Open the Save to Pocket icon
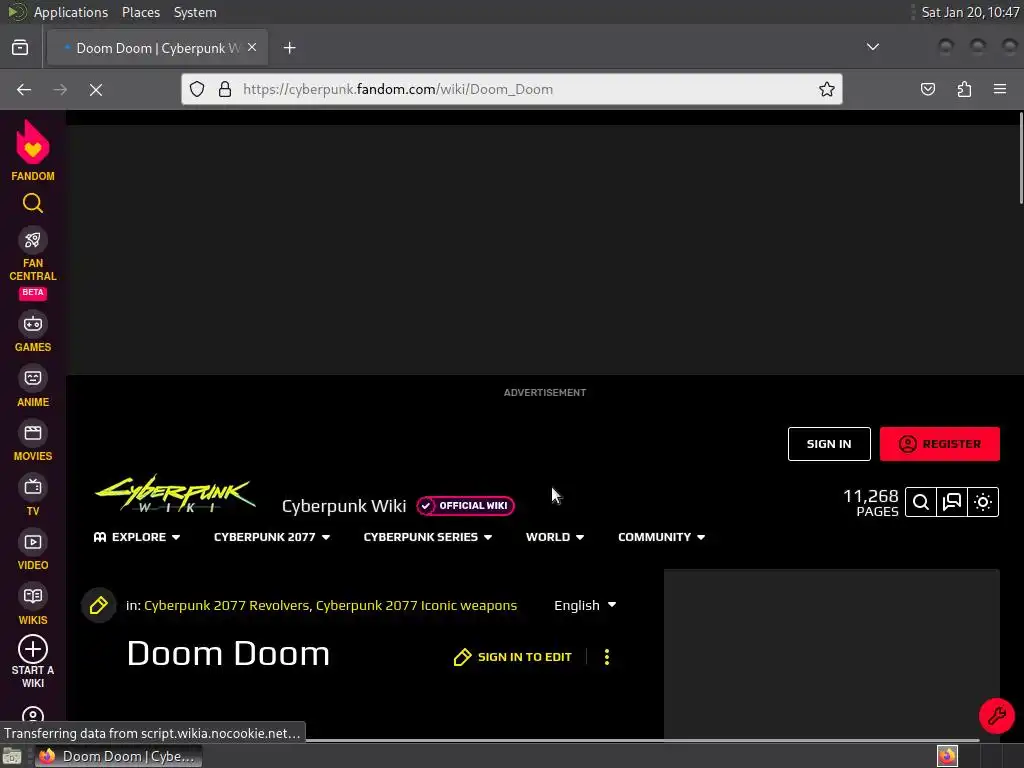This screenshot has height=768, width=1024. (x=927, y=89)
